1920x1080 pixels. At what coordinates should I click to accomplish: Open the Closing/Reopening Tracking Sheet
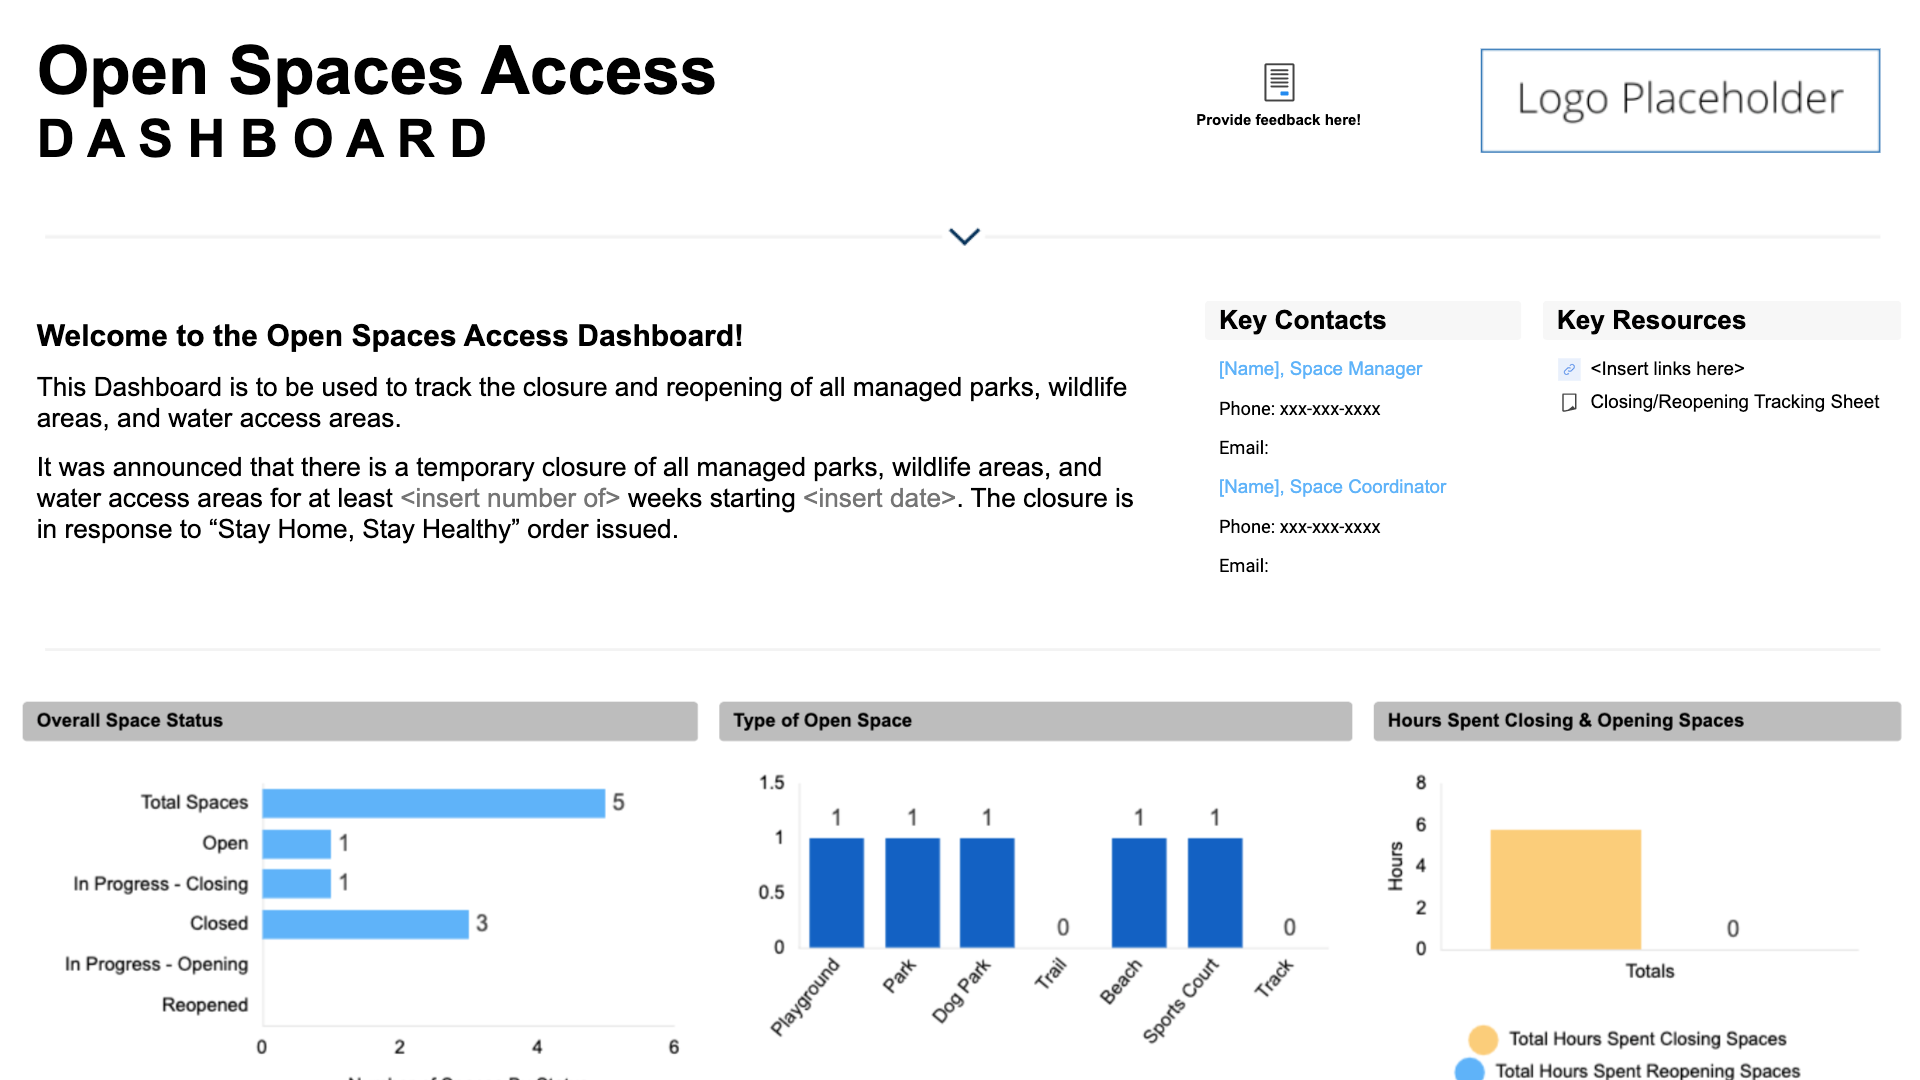click(1734, 402)
